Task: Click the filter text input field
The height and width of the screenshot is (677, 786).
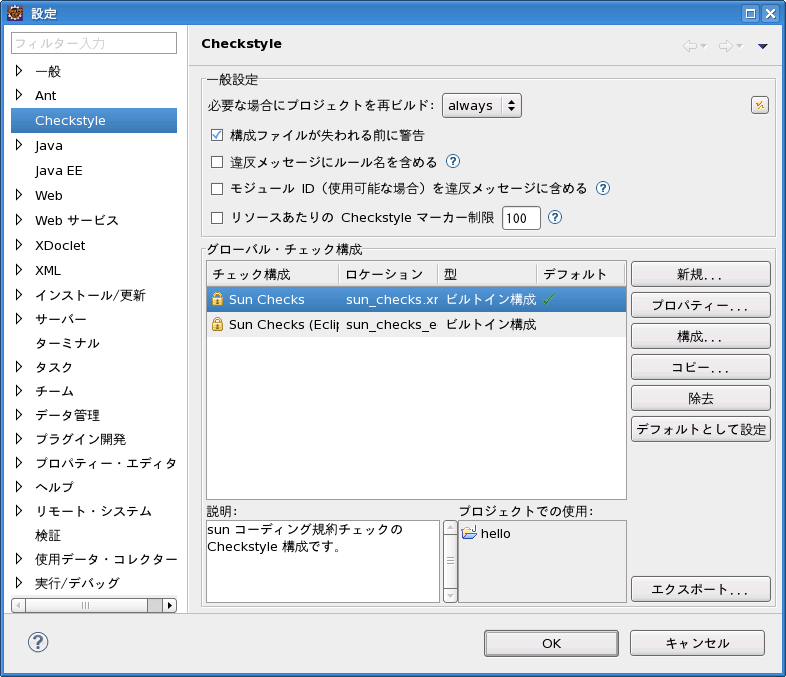Action: 94,43
